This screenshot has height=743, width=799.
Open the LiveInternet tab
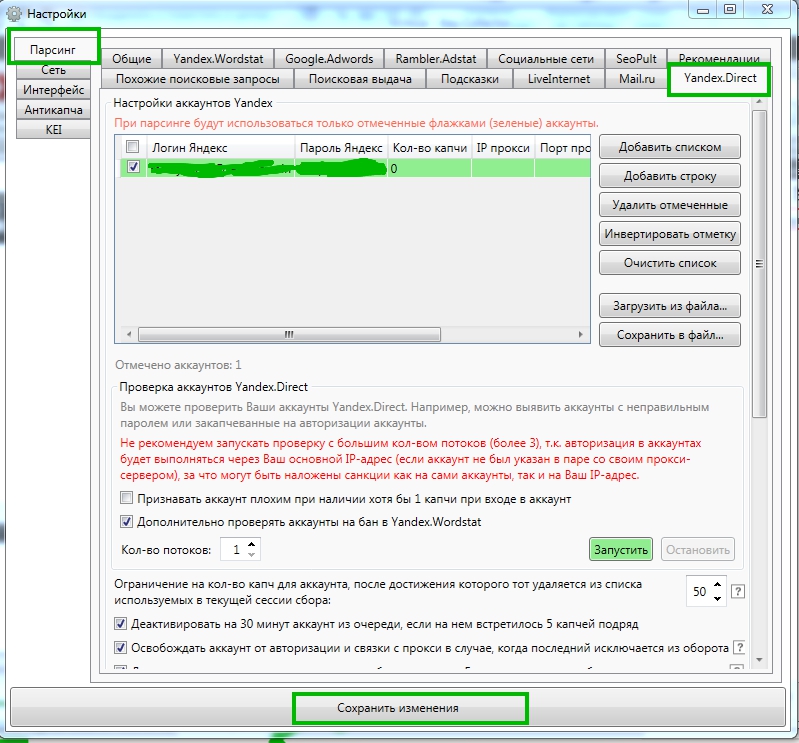coord(558,79)
